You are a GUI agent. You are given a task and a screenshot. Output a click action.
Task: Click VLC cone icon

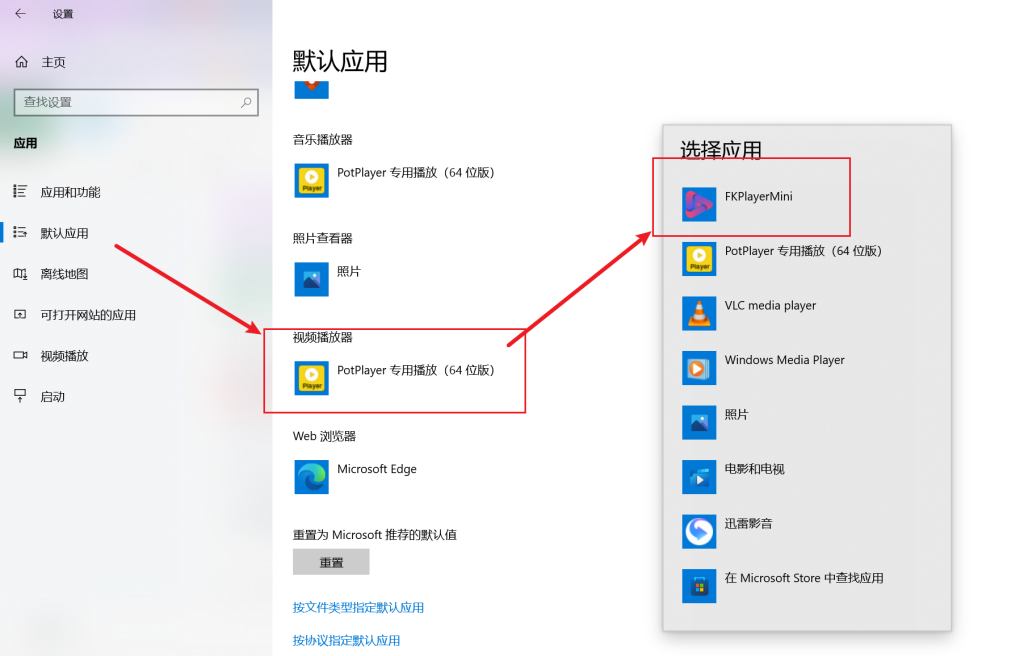click(x=699, y=314)
